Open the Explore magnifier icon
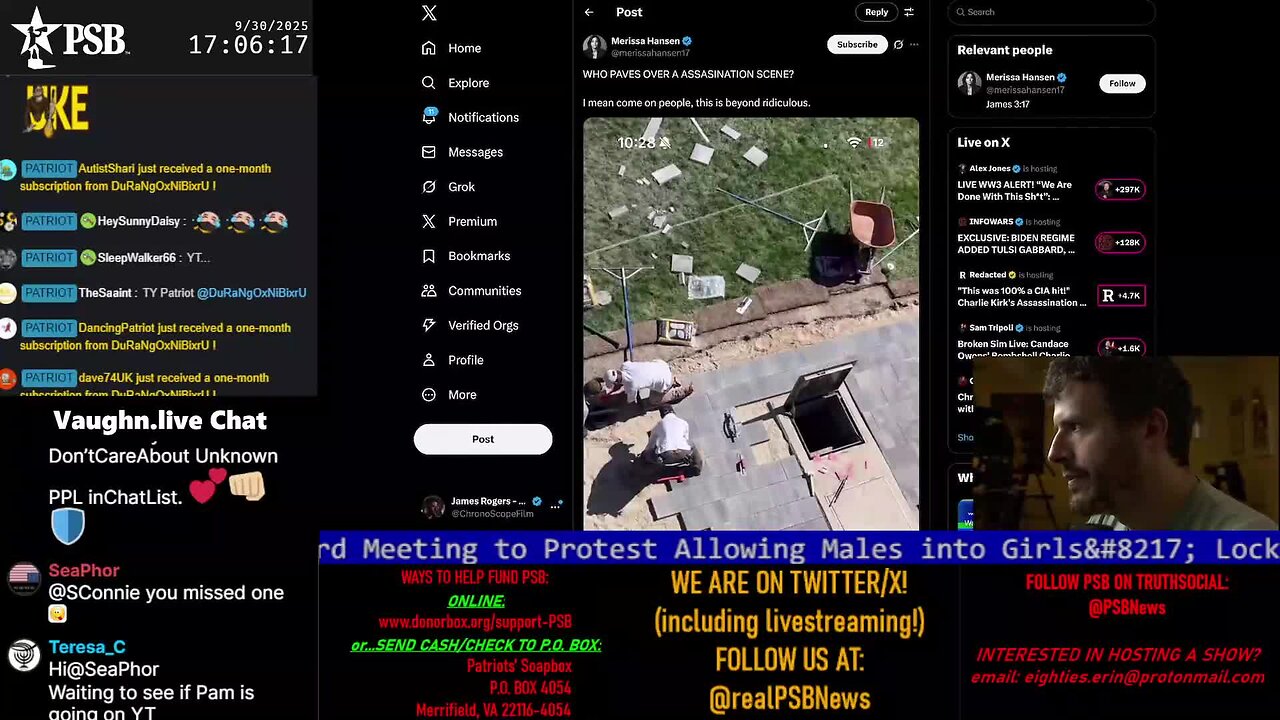Viewport: 1280px width, 720px height. coord(429,83)
